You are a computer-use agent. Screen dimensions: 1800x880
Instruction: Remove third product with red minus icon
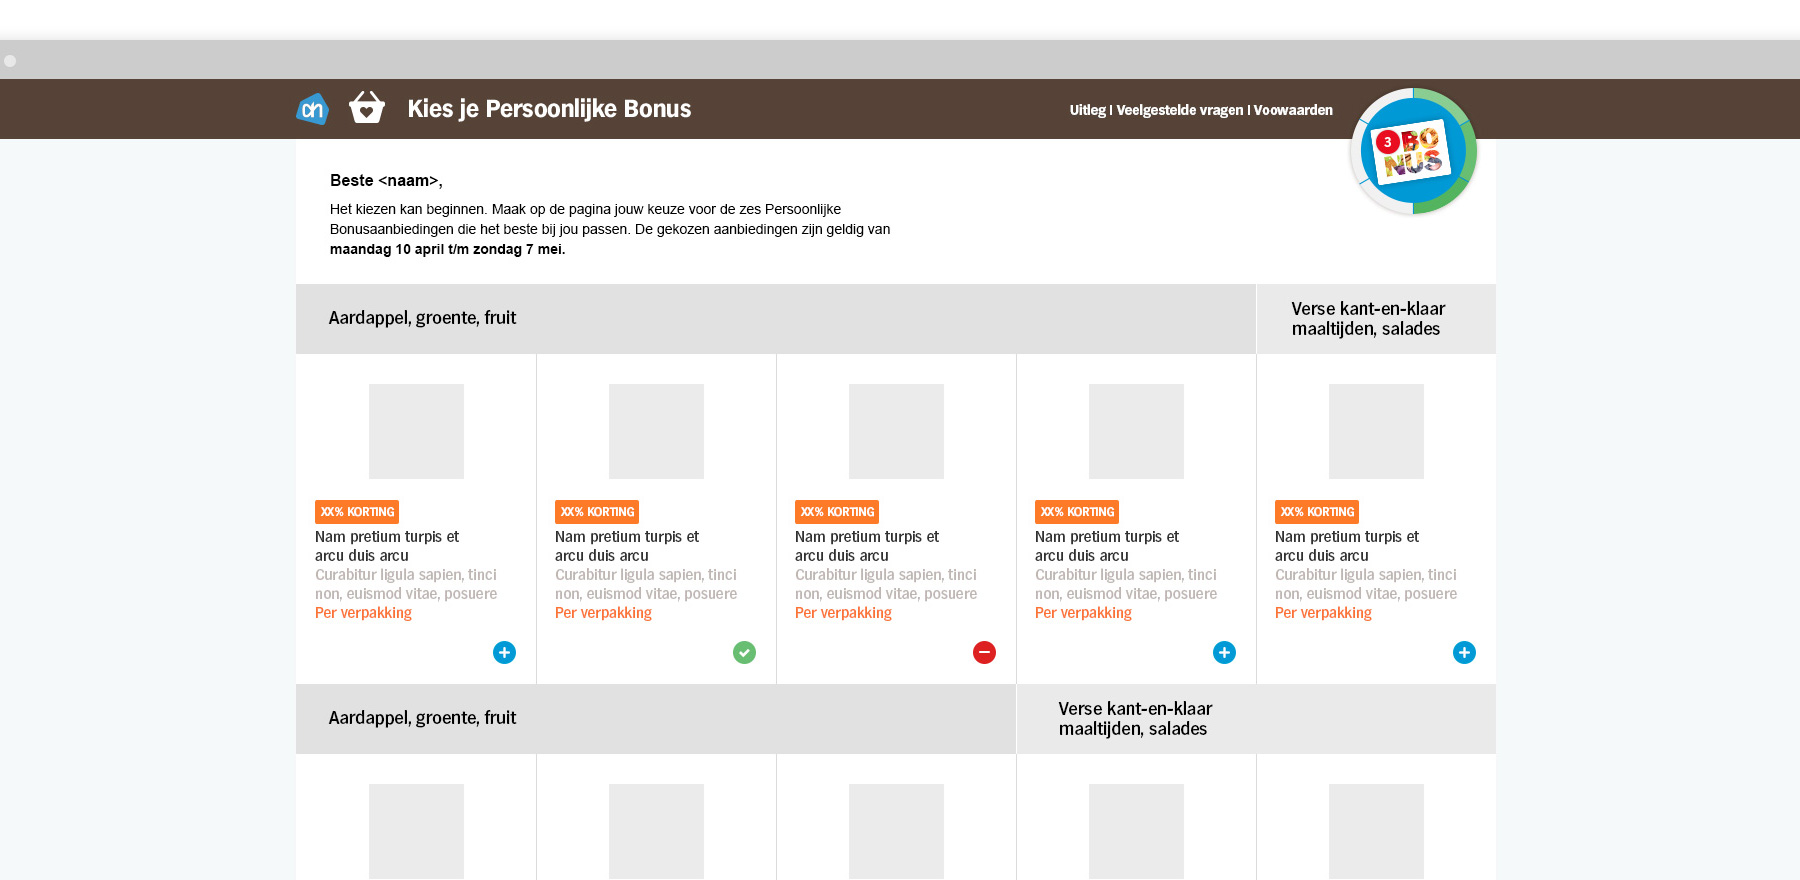[984, 652]
